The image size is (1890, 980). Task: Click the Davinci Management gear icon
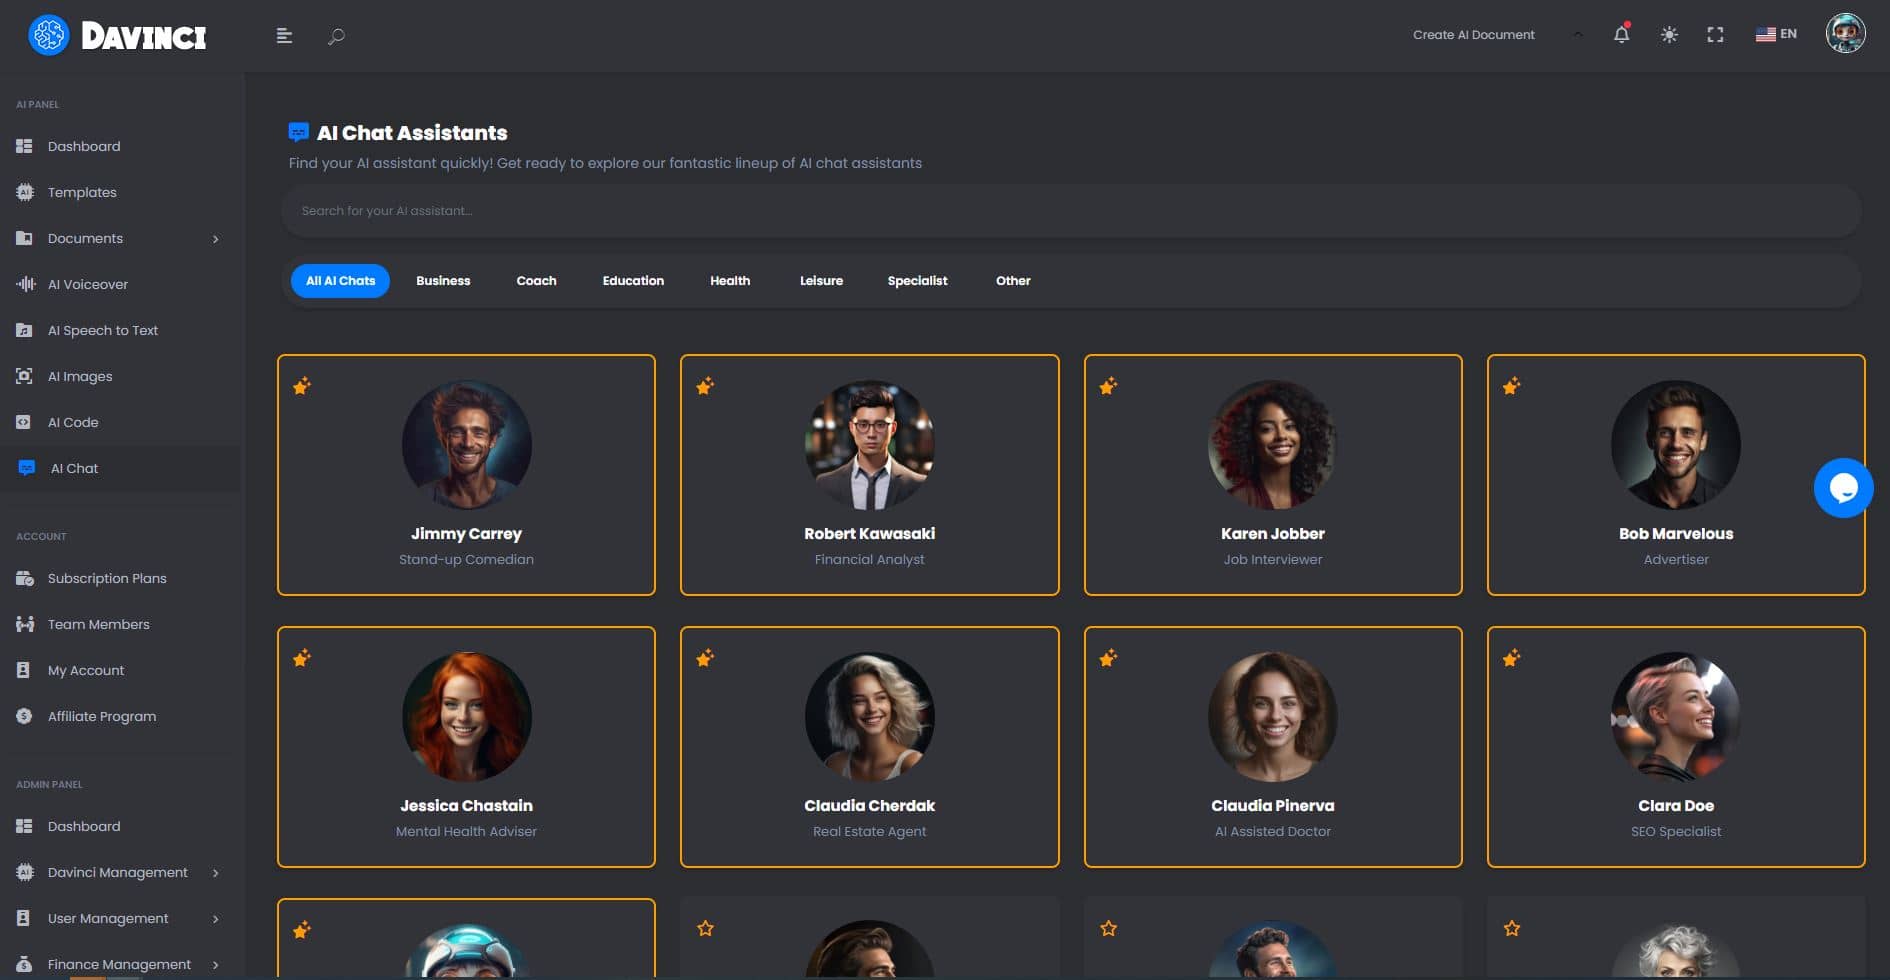click(24, 872)
